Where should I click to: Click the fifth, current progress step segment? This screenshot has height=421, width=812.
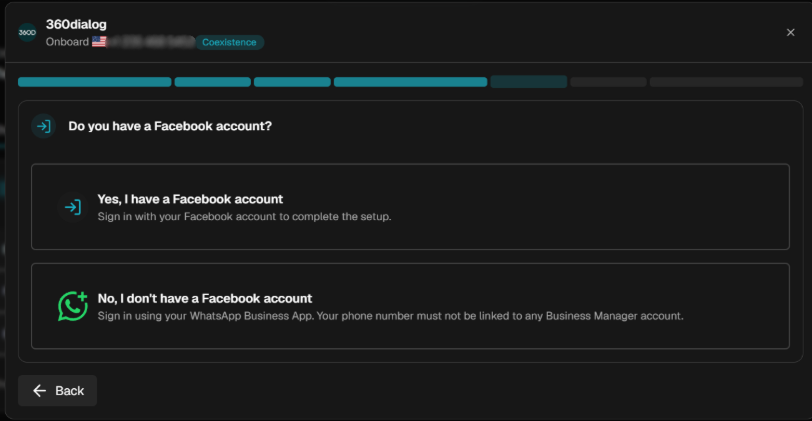(529, 82)
